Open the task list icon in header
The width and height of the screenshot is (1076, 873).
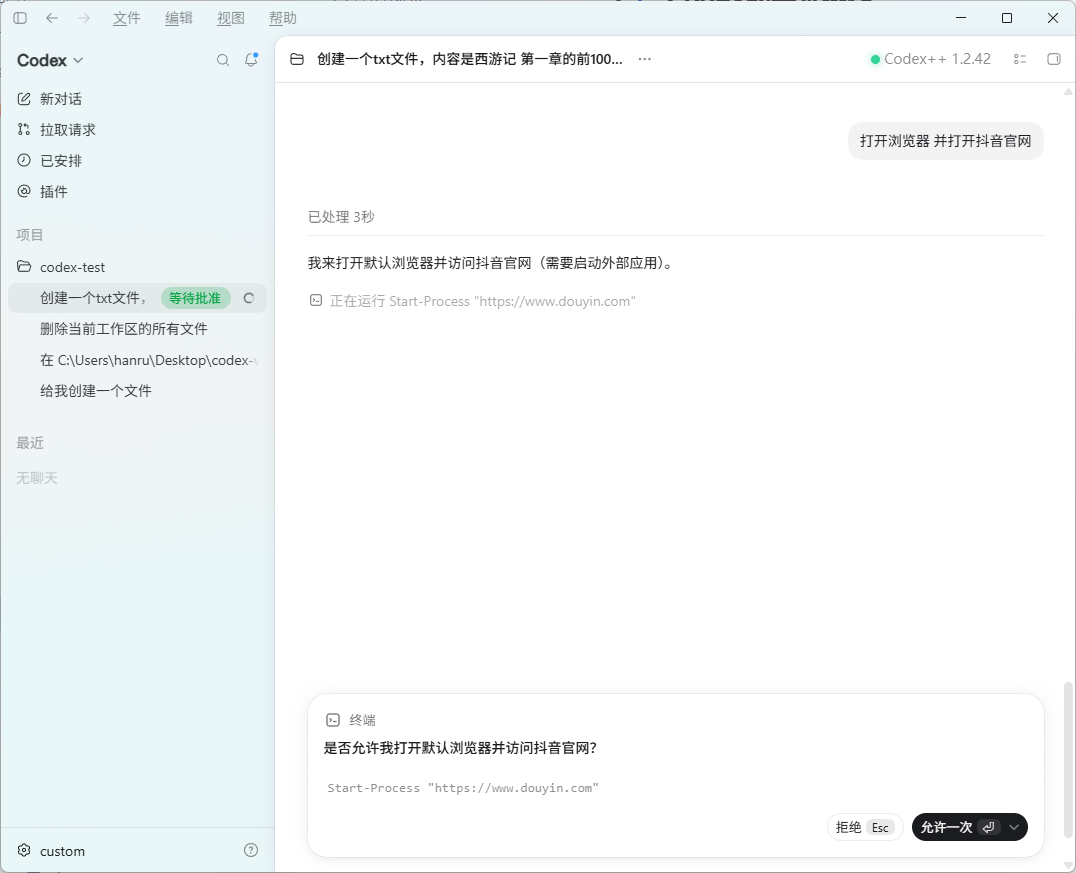pyautogui.click(x=1020, y=59)
